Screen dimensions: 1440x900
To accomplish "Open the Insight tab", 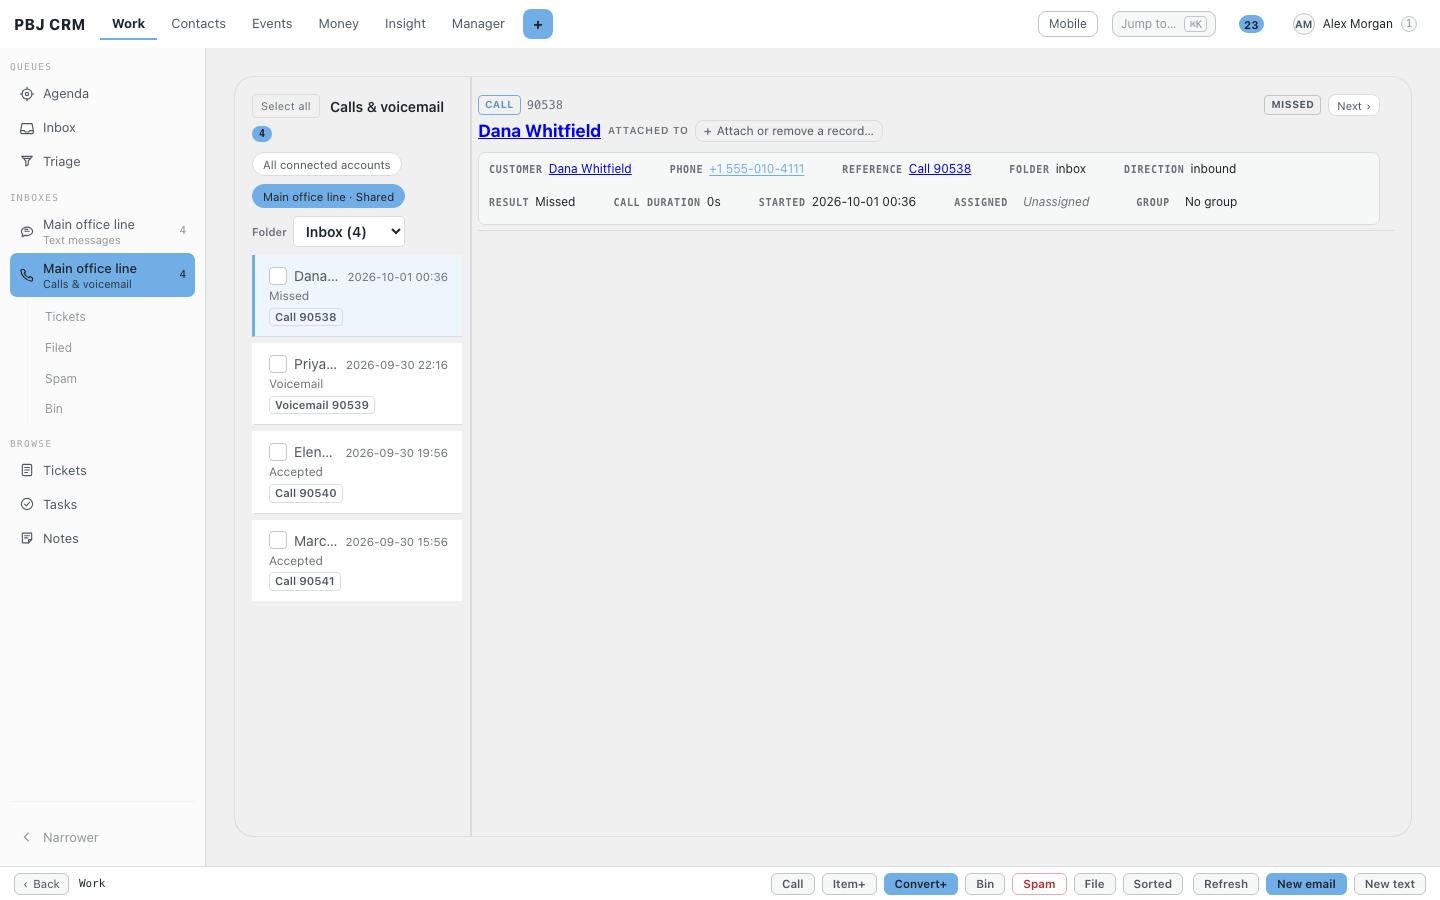I will 405,24.
